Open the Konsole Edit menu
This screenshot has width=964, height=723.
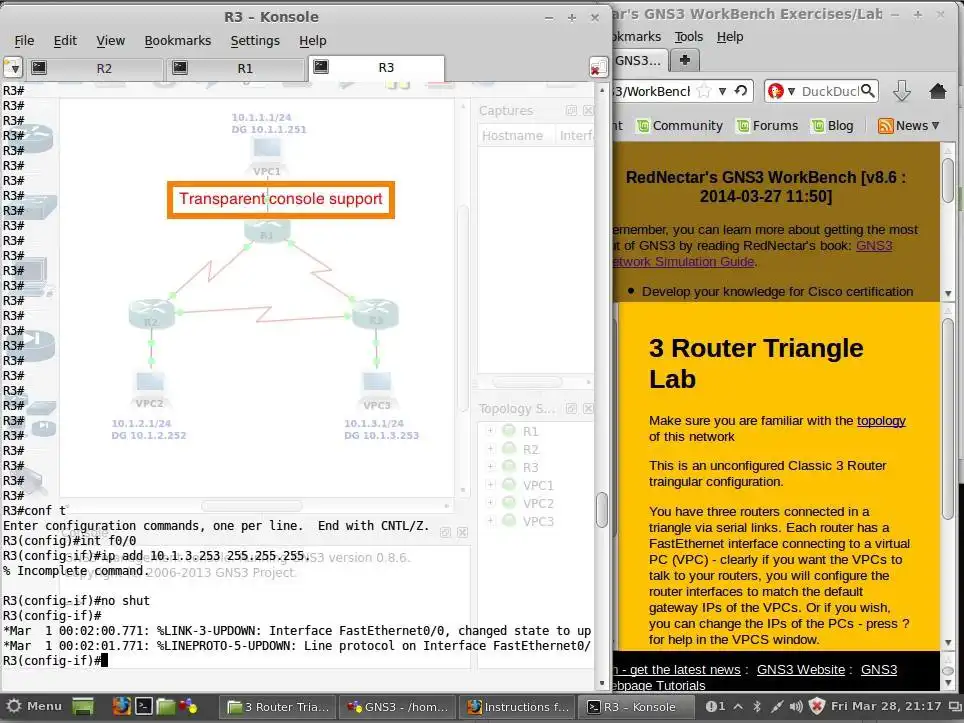pos(65,41)
